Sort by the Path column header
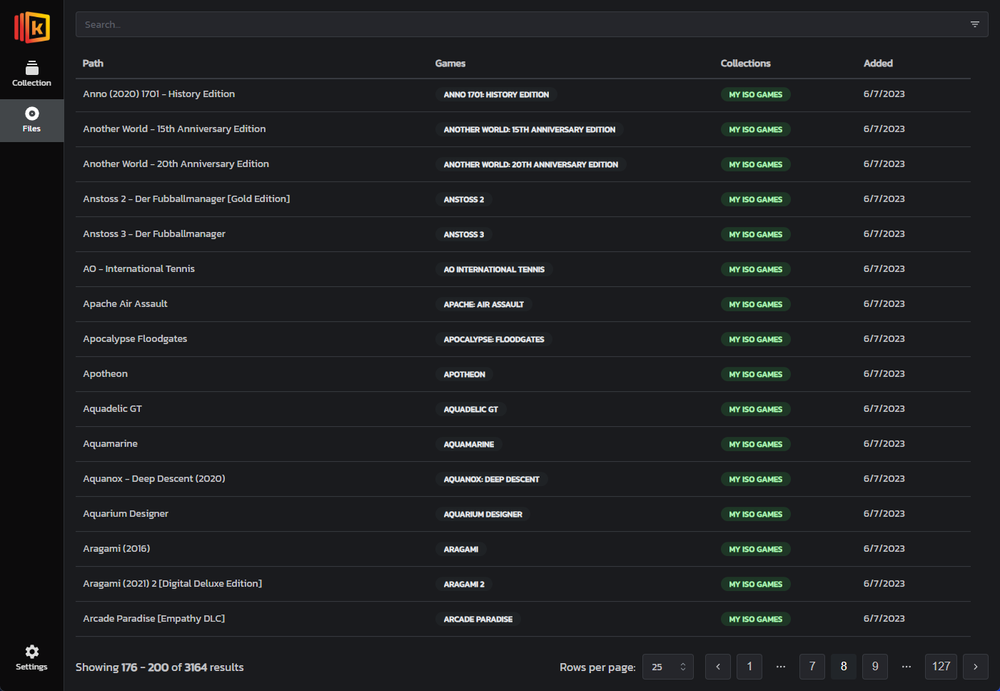This screenshot has width=1000, height=691. click(x=92, y=63)
